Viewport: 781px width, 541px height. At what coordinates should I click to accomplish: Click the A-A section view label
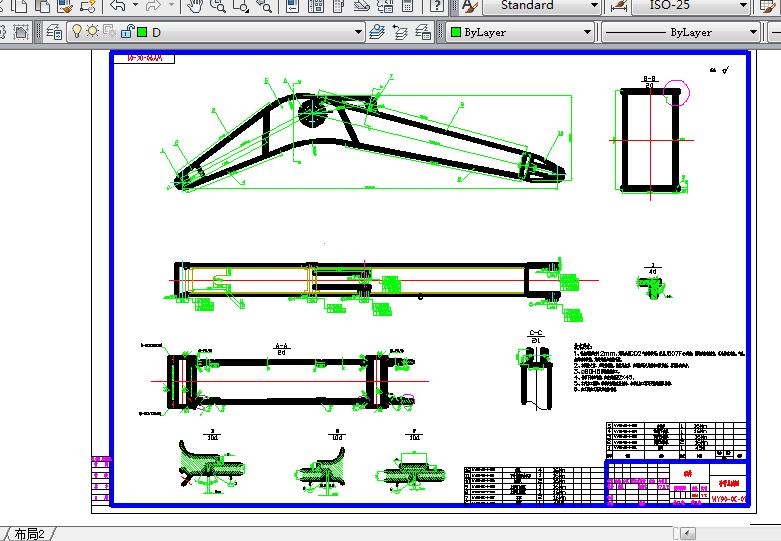point(281,349)
